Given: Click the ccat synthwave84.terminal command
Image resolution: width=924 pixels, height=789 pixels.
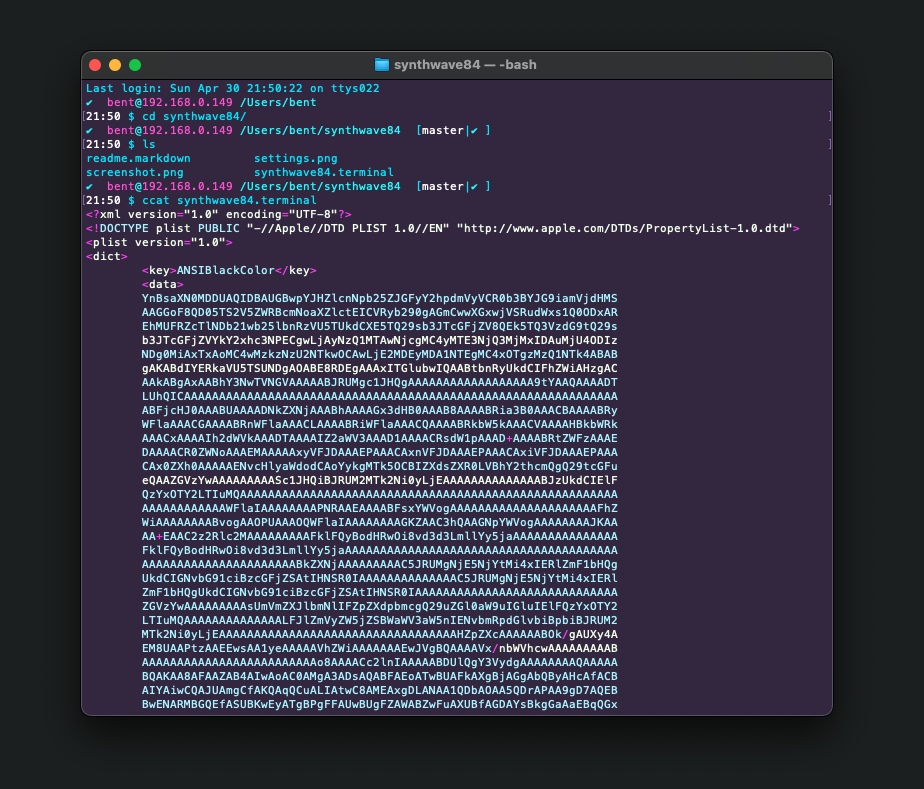Looking at the screenshot, I should pos(229,200).
